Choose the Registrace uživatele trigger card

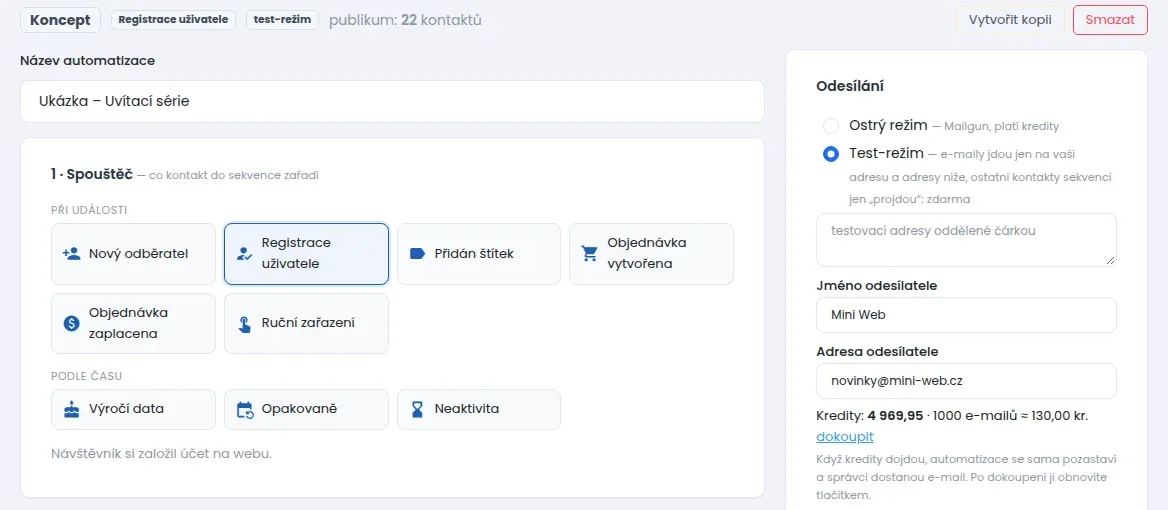pos(306,254)
